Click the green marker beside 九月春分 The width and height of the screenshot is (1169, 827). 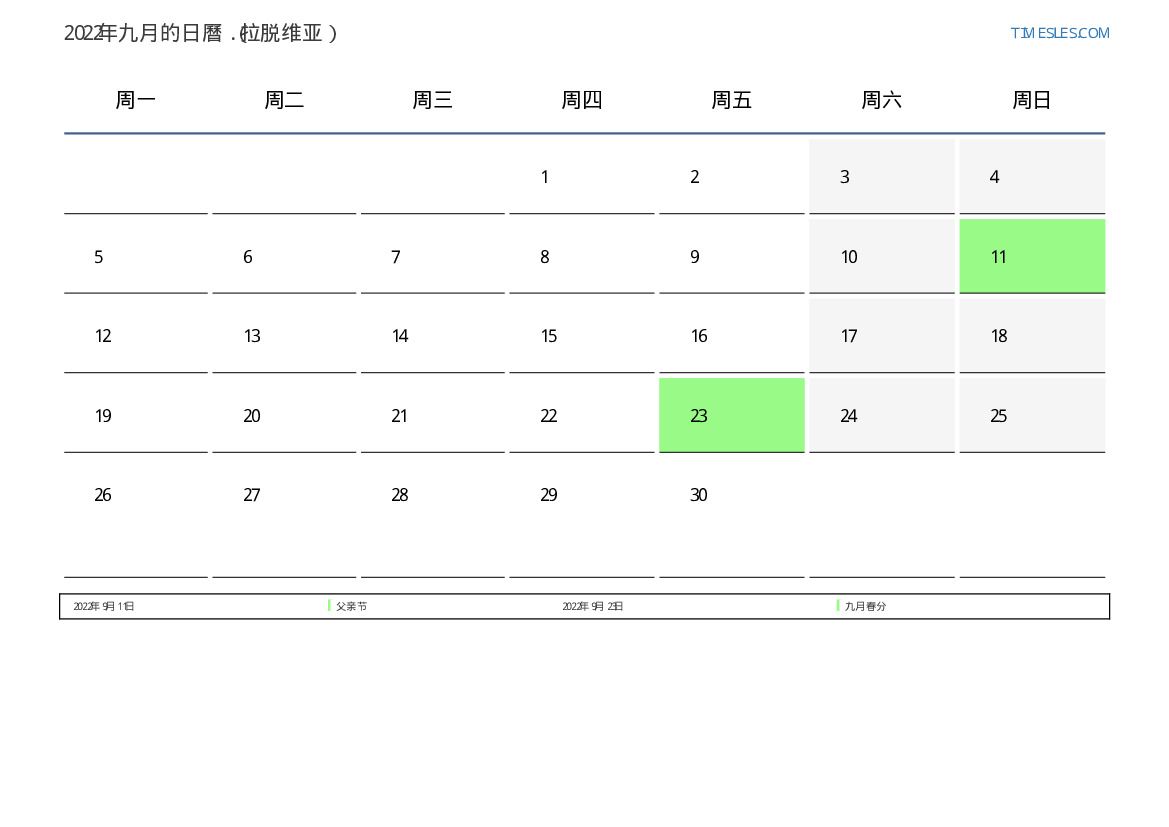pyautogui.click(x=838, y=606)
